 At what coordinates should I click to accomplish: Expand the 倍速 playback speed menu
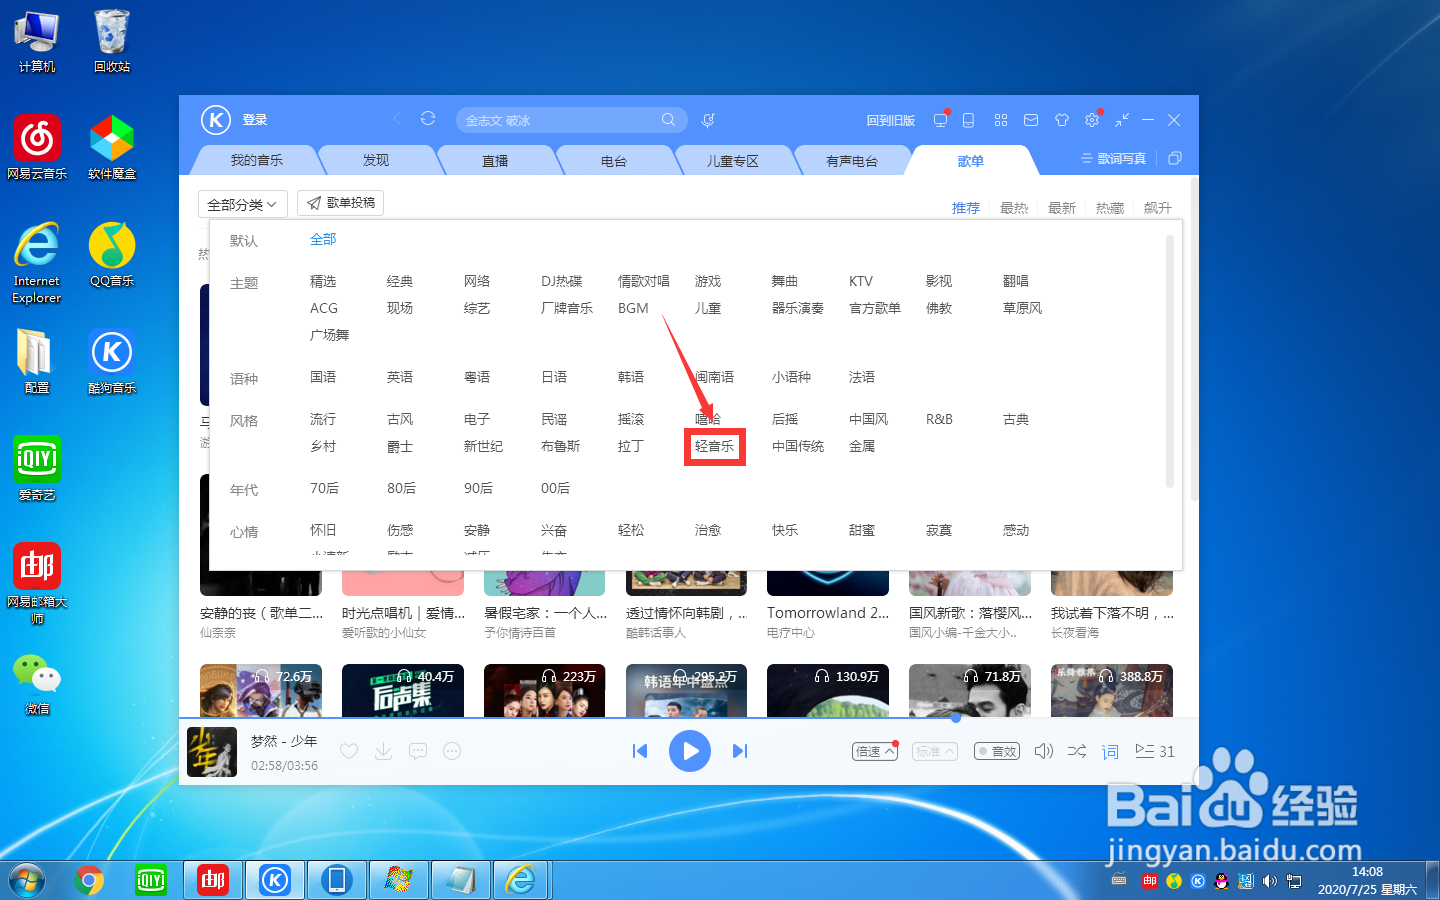pyautogui.click(x=875, y=751)
